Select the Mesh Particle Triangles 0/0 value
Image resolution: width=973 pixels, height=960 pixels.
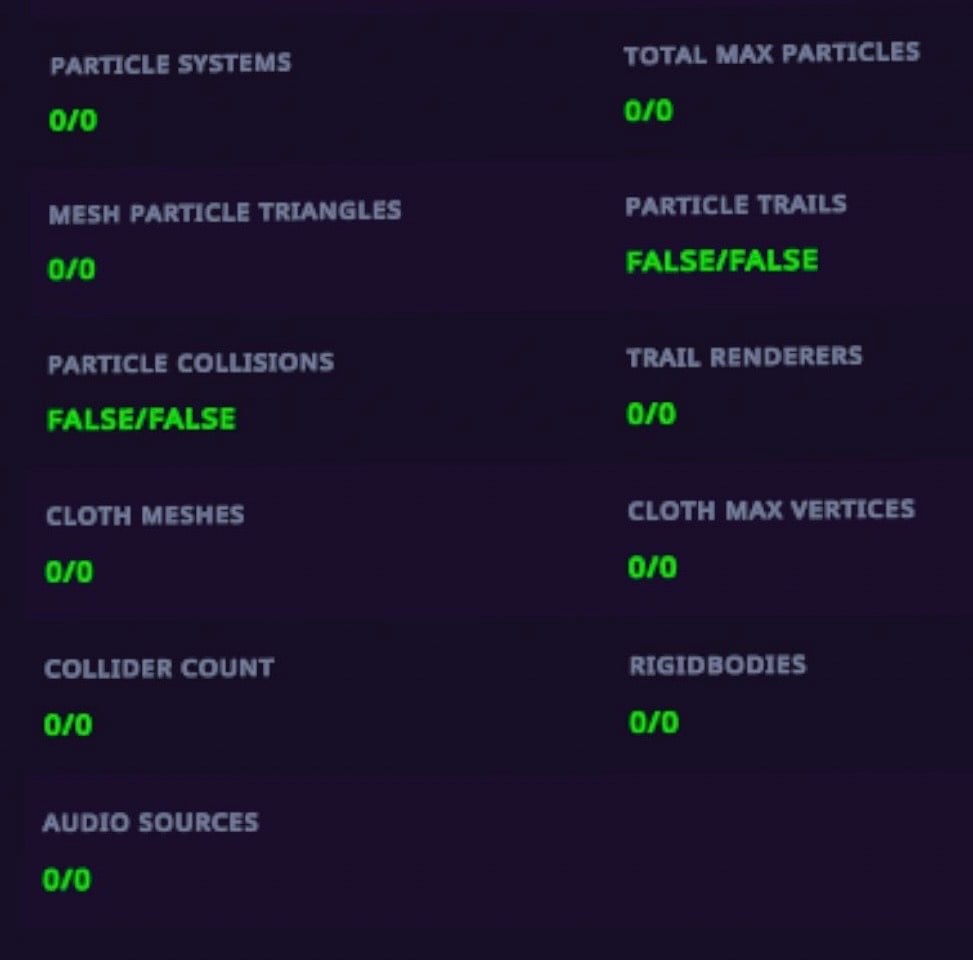72,269
